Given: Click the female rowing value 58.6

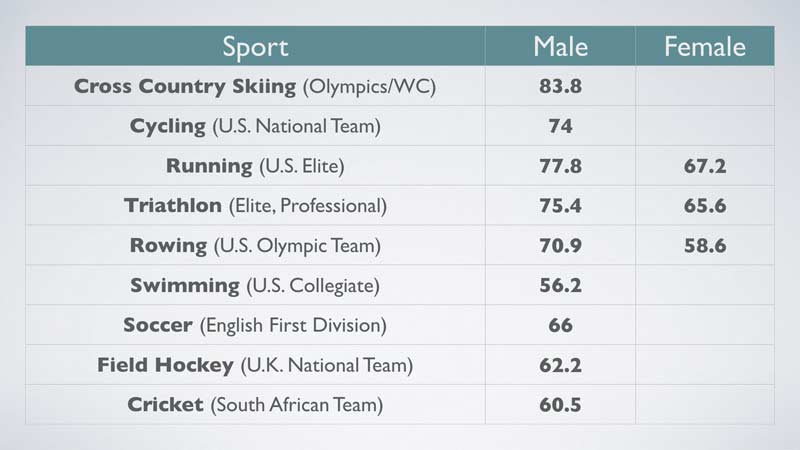Looking at the screenshot, I should point(705,245).
